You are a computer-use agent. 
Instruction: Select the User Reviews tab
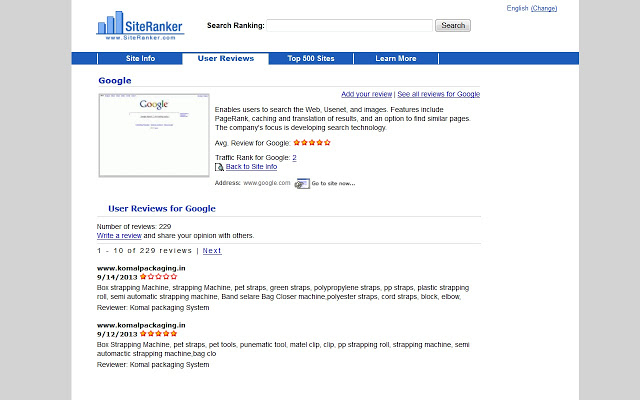[x=226, y=58]
